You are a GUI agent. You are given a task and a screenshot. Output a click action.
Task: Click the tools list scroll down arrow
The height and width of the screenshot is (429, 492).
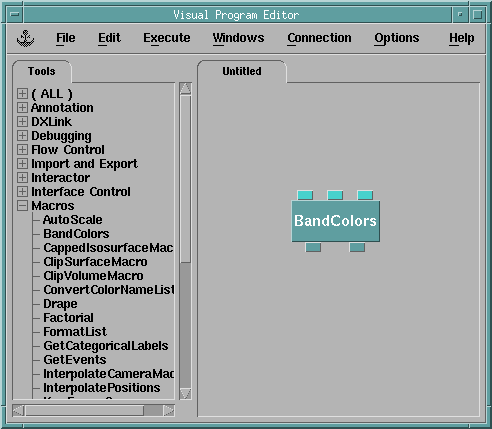point(185,394)
